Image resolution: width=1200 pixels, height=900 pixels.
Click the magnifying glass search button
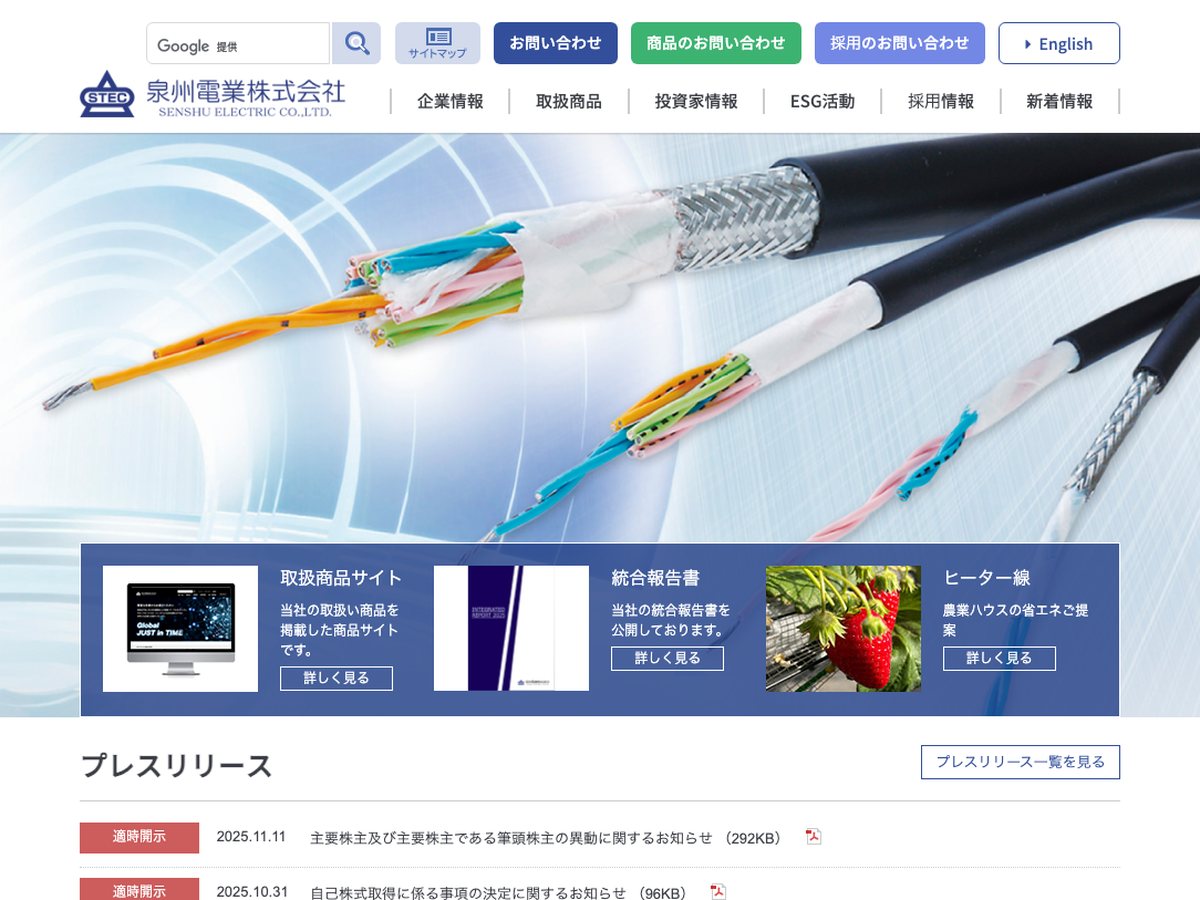(x=356, y=44)
